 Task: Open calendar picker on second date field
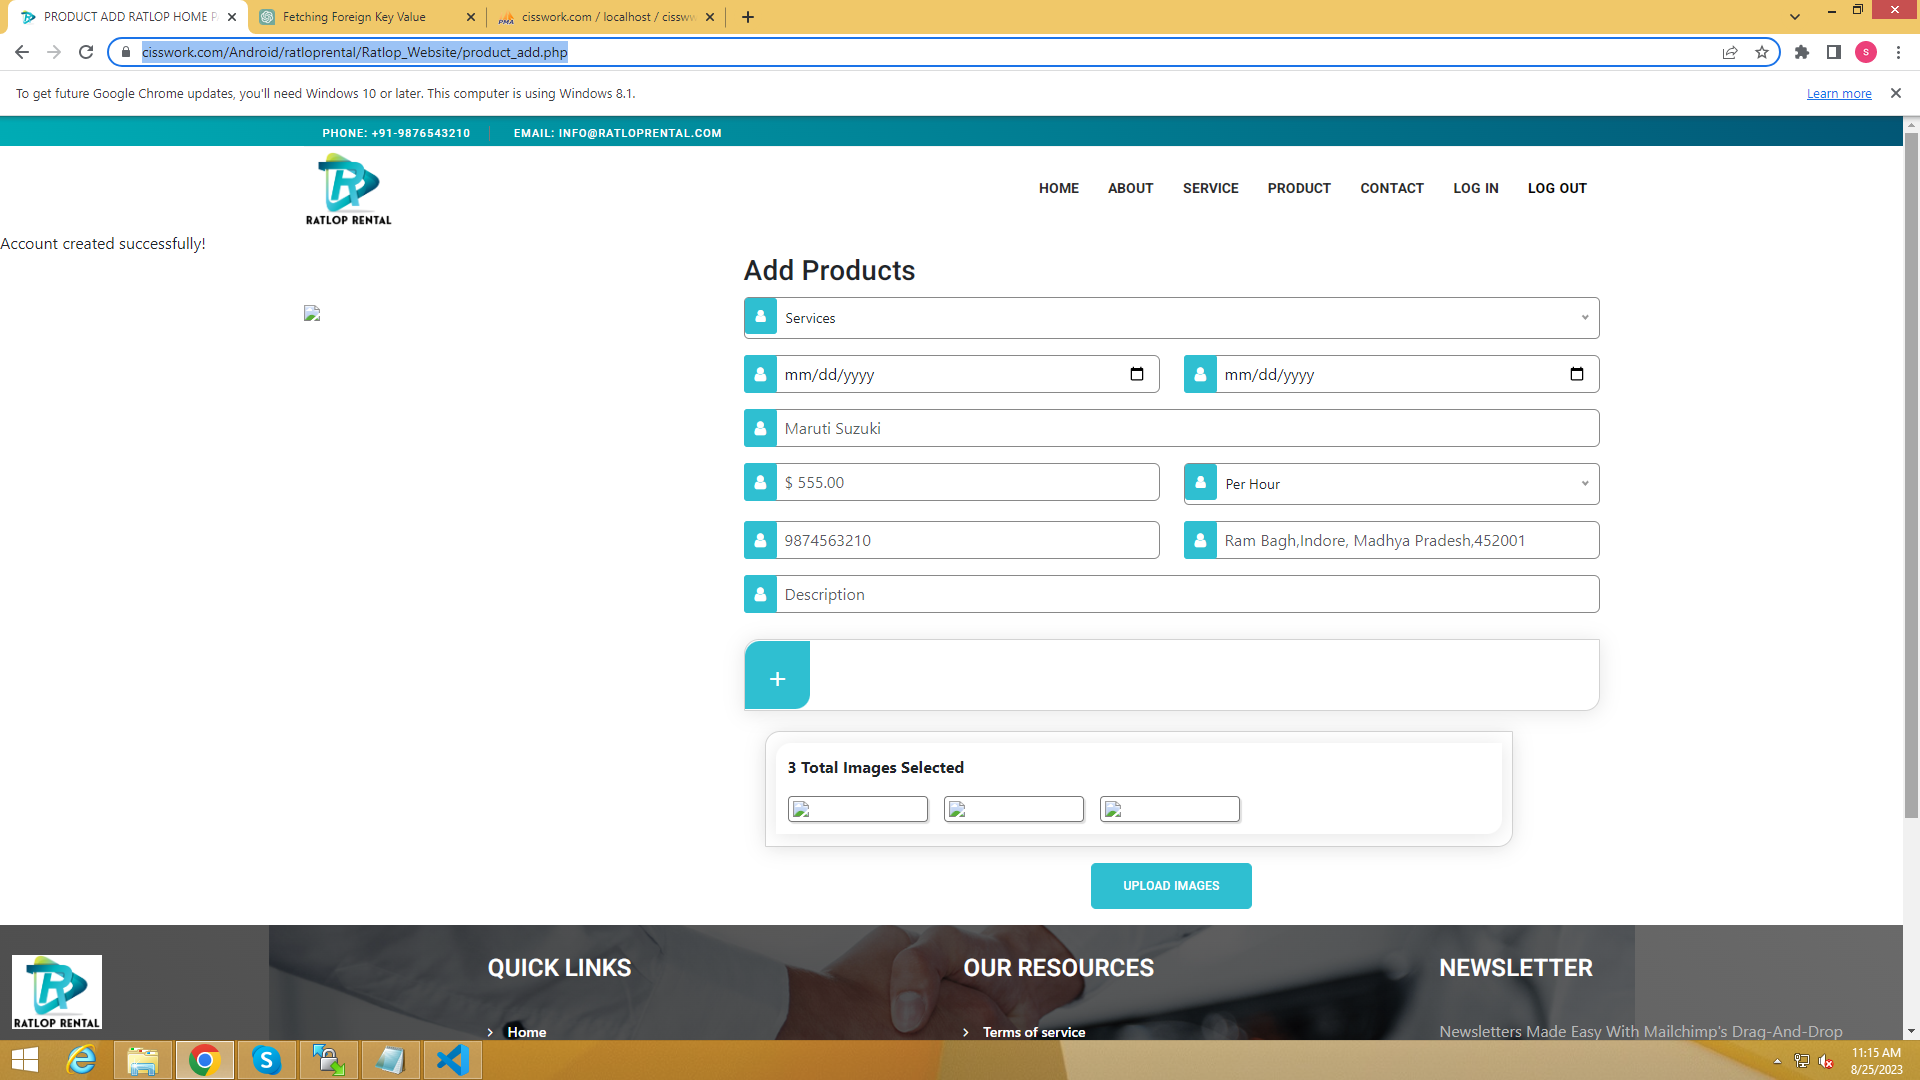[1576, 374]
